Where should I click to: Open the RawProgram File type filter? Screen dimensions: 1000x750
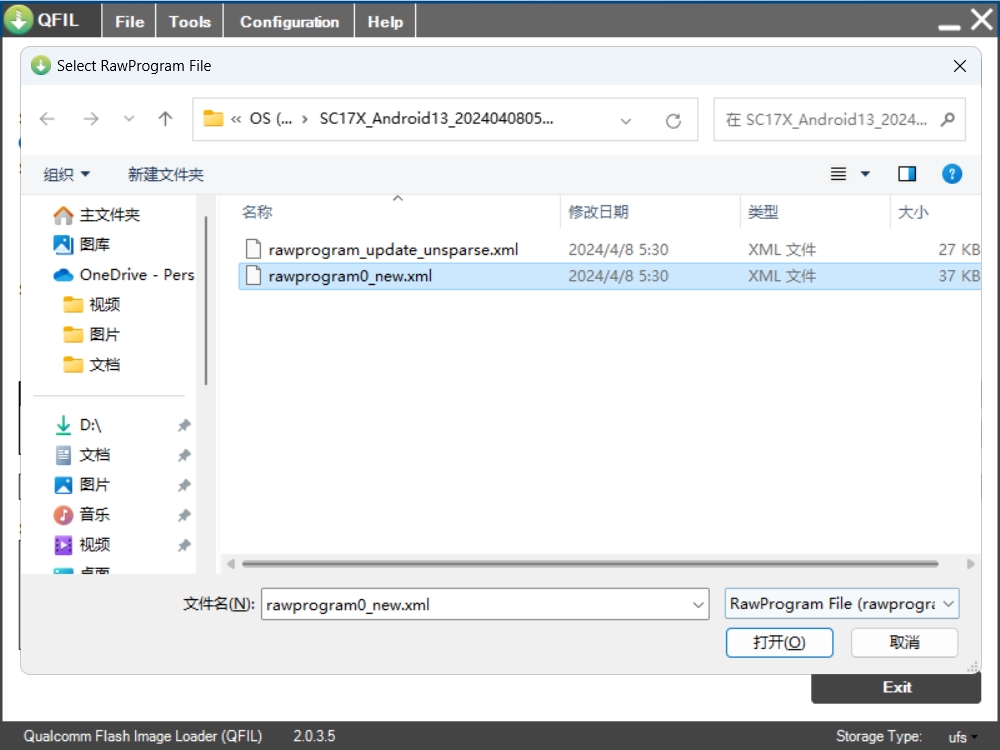coord(842,603)
